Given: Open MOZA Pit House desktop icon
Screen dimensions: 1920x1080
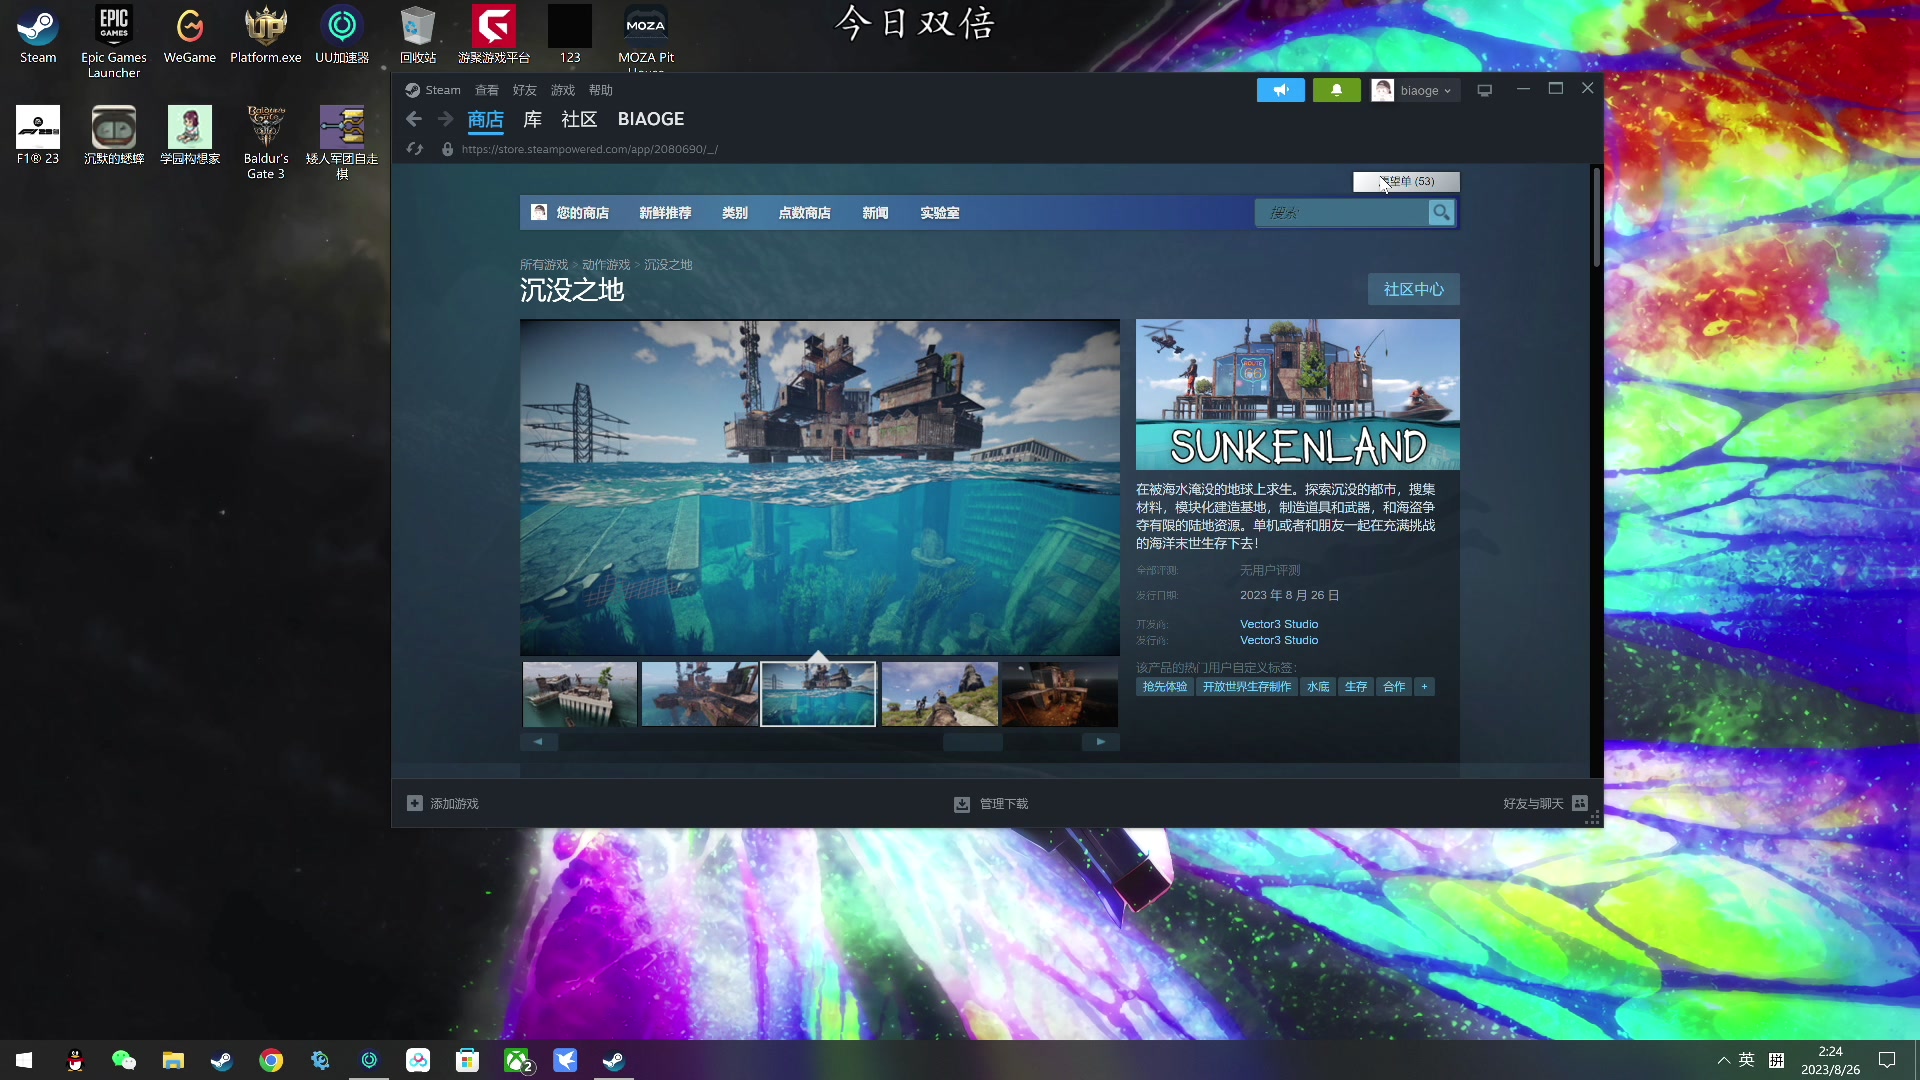Looking at the screenshot, I should [646, 38].
